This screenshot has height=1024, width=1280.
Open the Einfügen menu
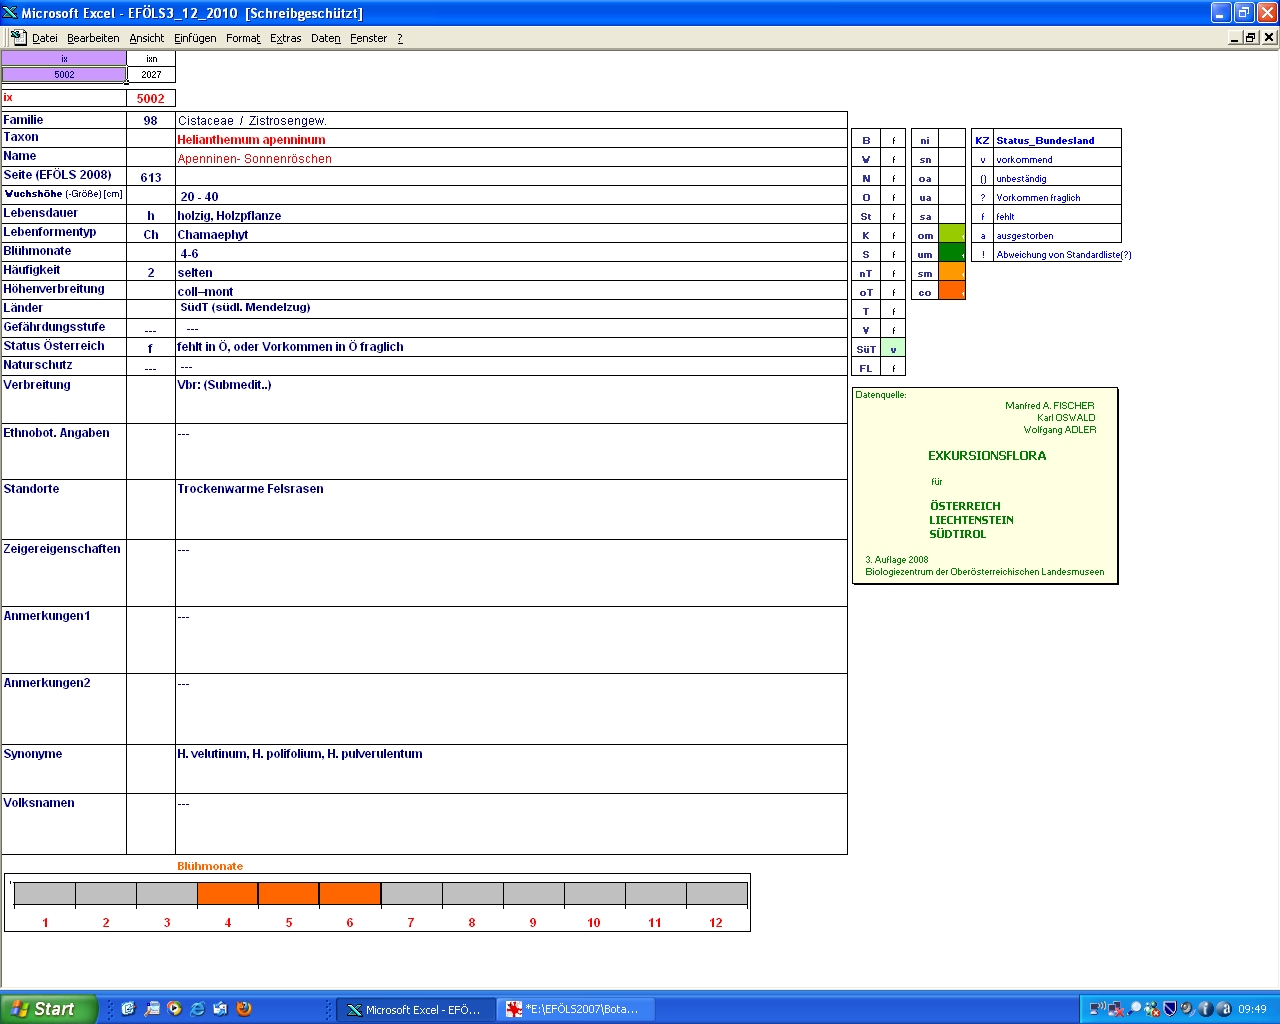[195, 38]
